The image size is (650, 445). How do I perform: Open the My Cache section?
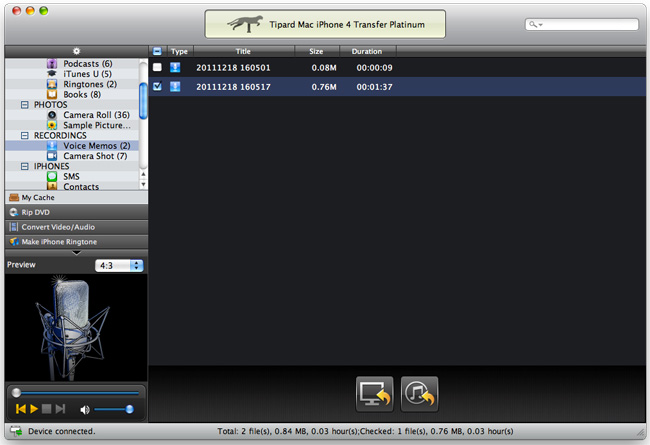76,197
